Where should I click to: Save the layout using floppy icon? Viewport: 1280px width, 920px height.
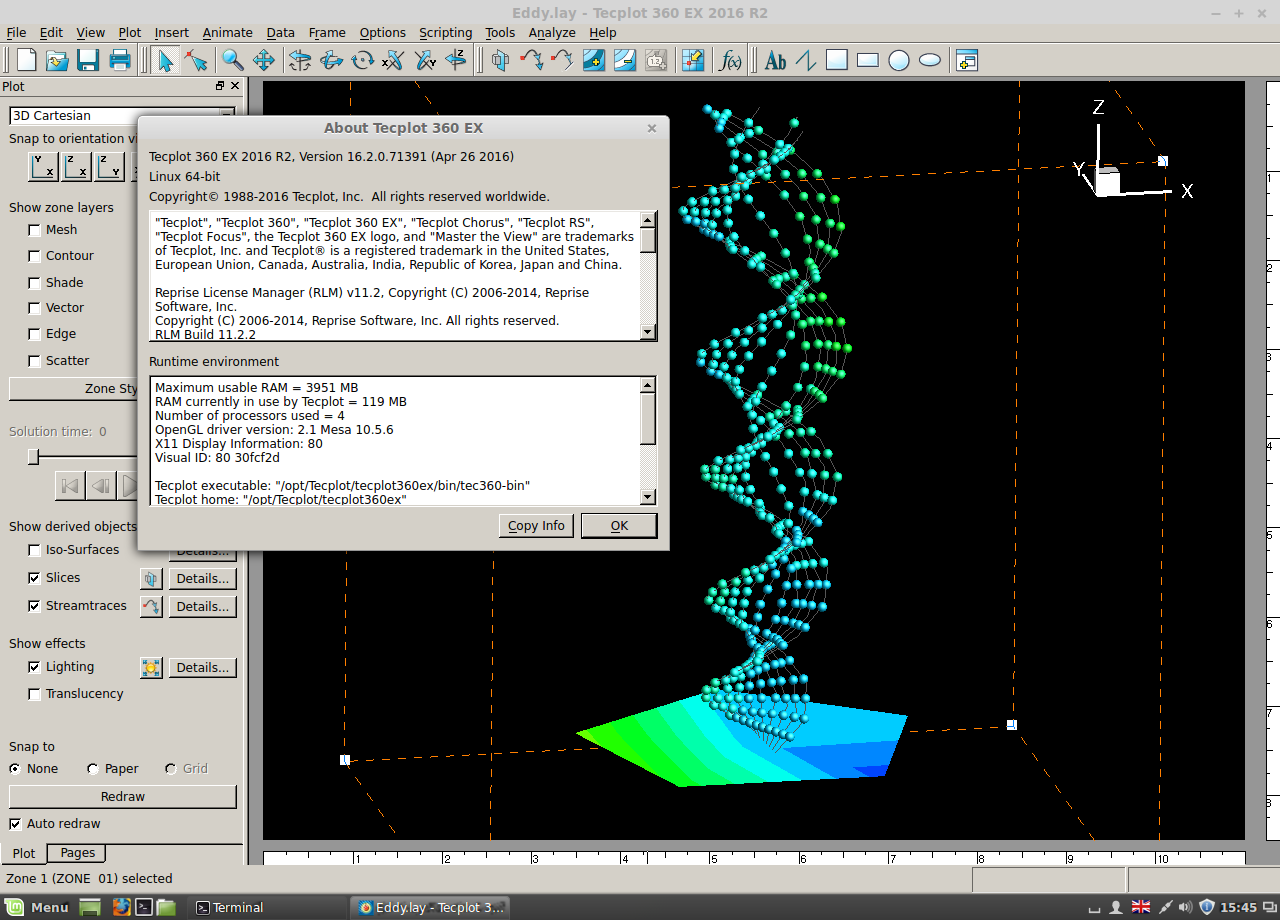tap(88, 60)
